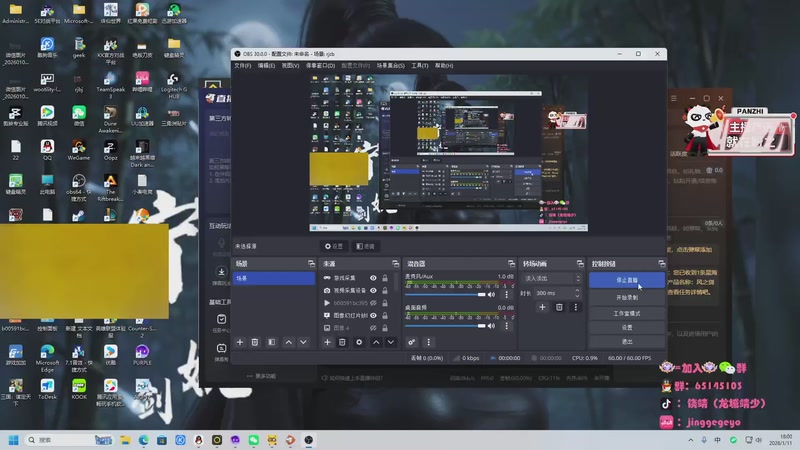Click 滤镜 filters button under preview
This screenshot has width=800, height=450.
click(x=365, y=246)
